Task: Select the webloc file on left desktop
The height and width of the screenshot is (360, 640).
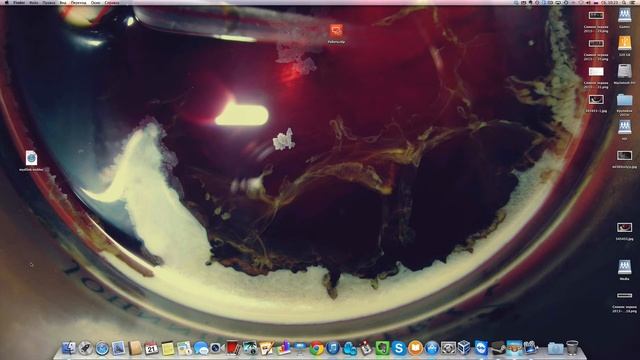Action: click(x=31, y=158)
